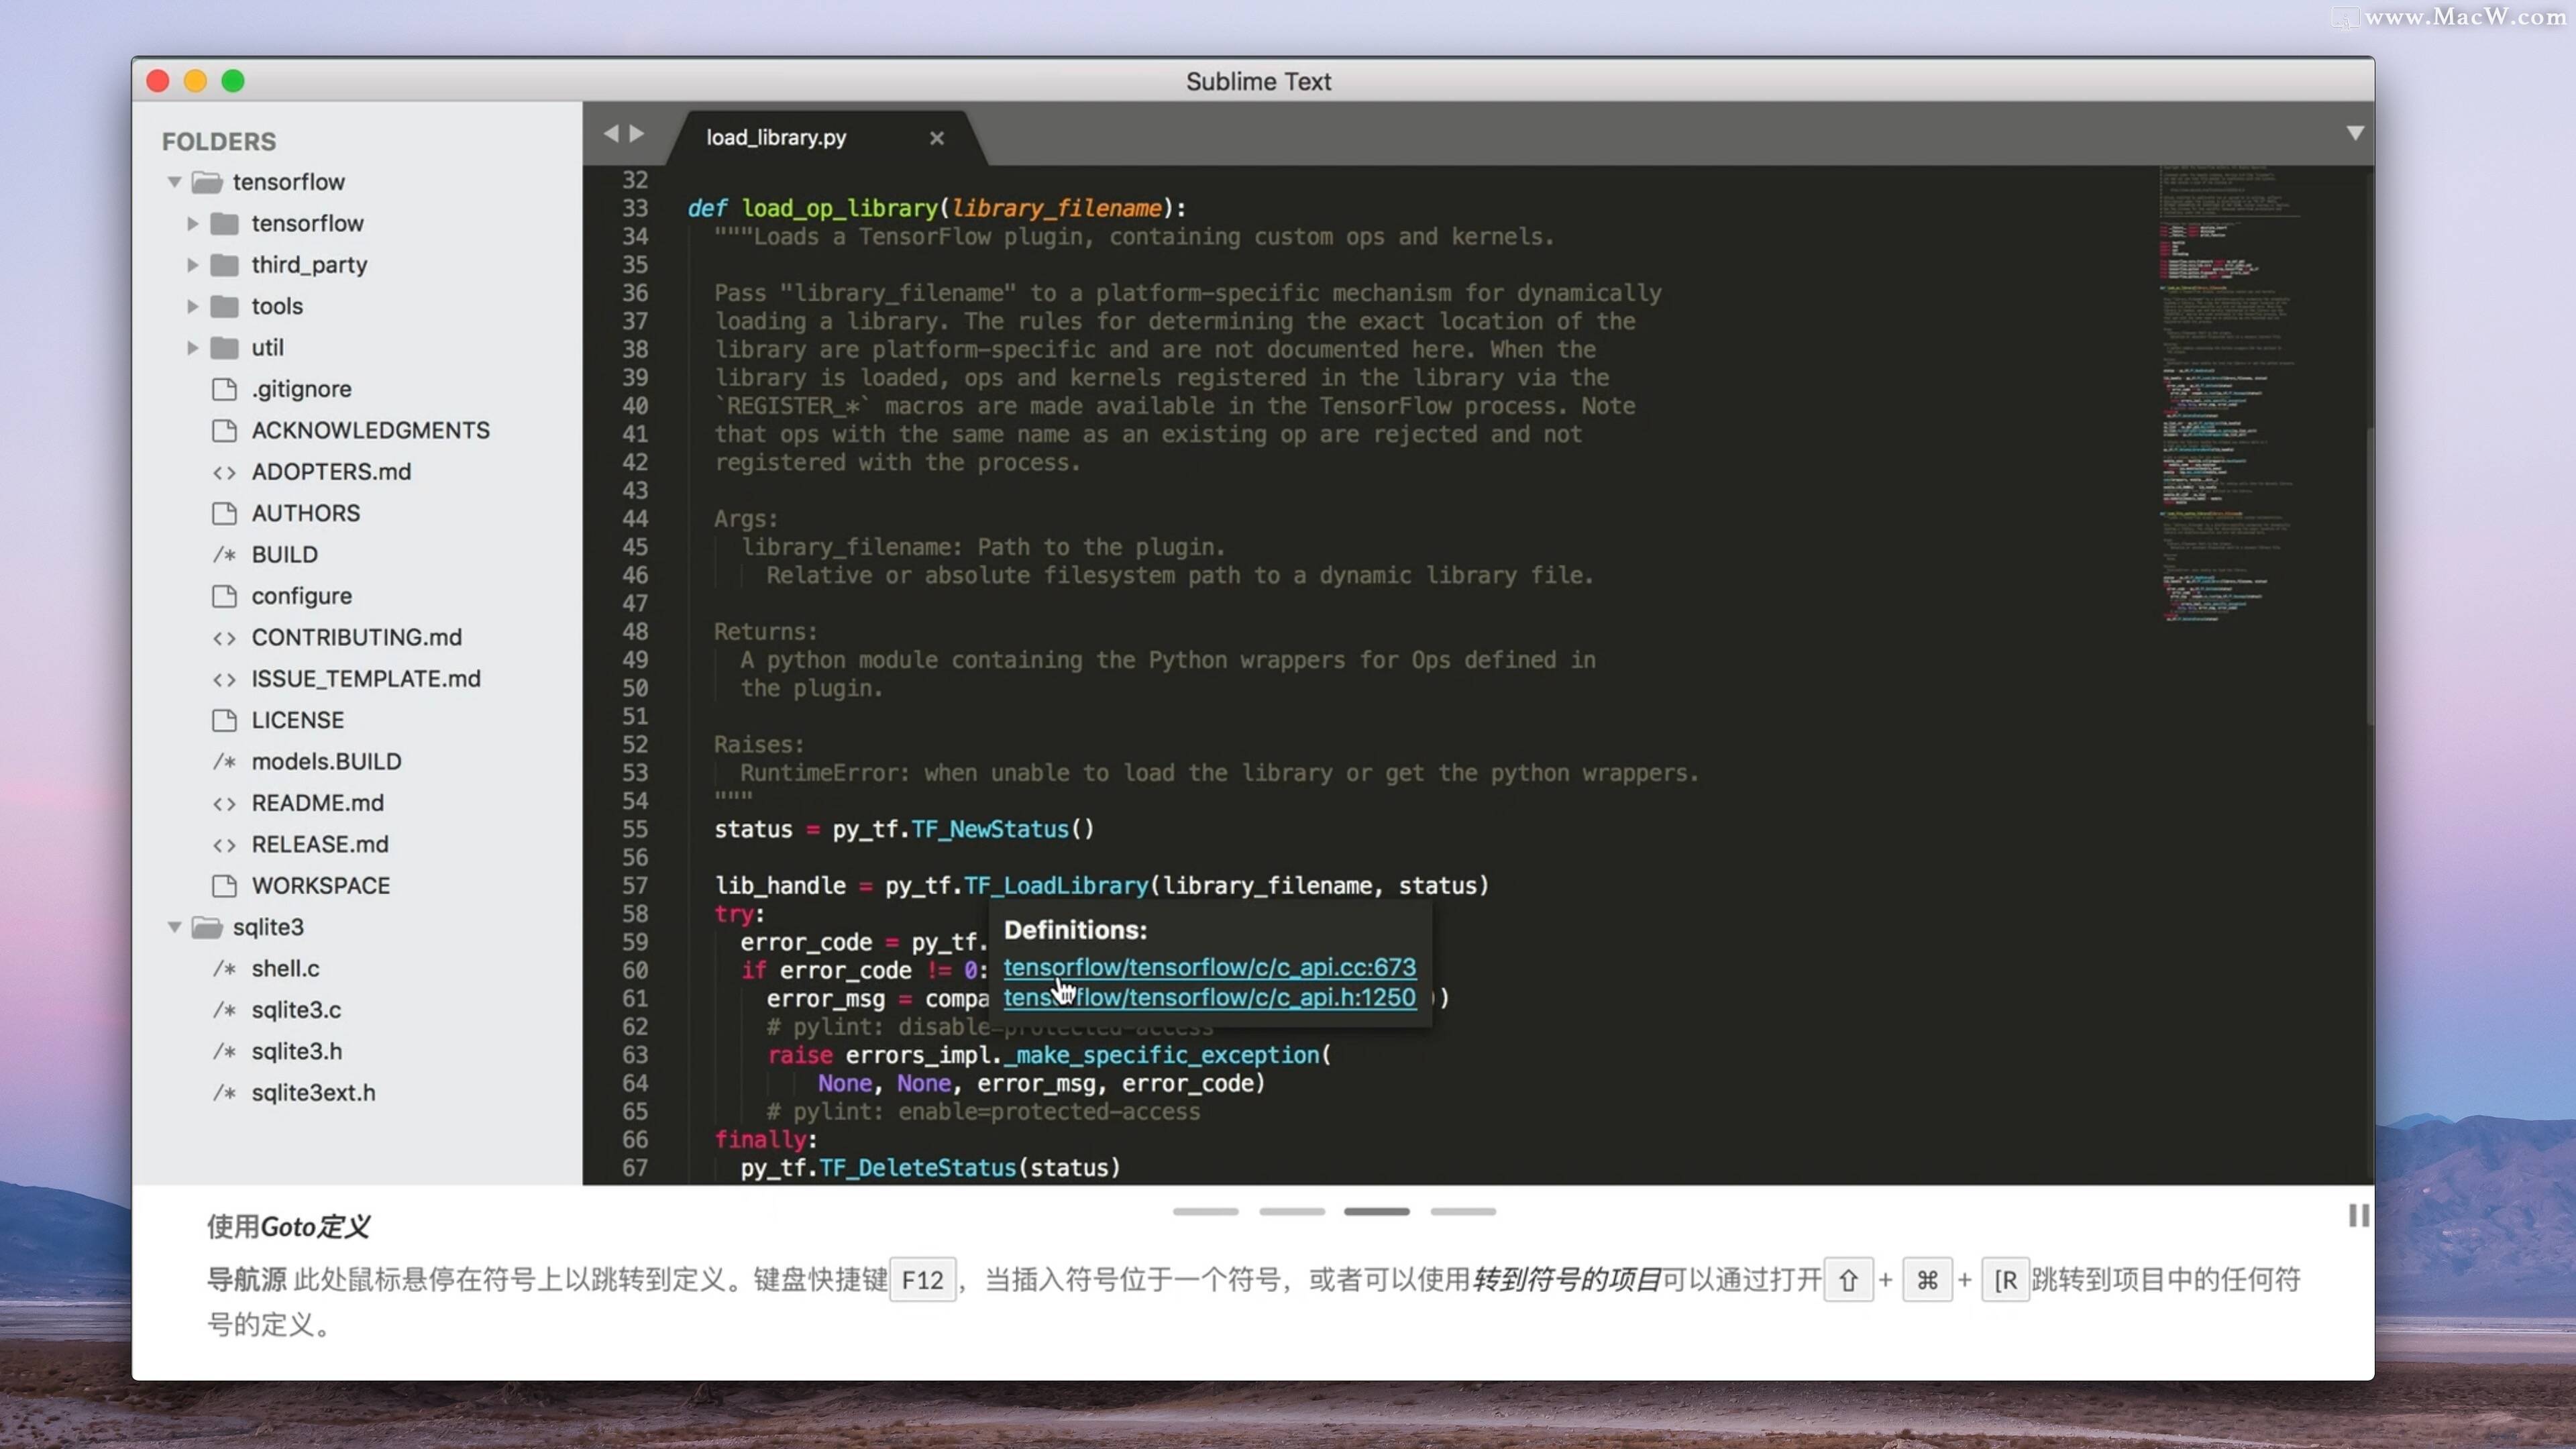Open shell.c in sqlite3 folder
The width and height of the screenshot is (2576, 1449).
[x=285, y=968]
